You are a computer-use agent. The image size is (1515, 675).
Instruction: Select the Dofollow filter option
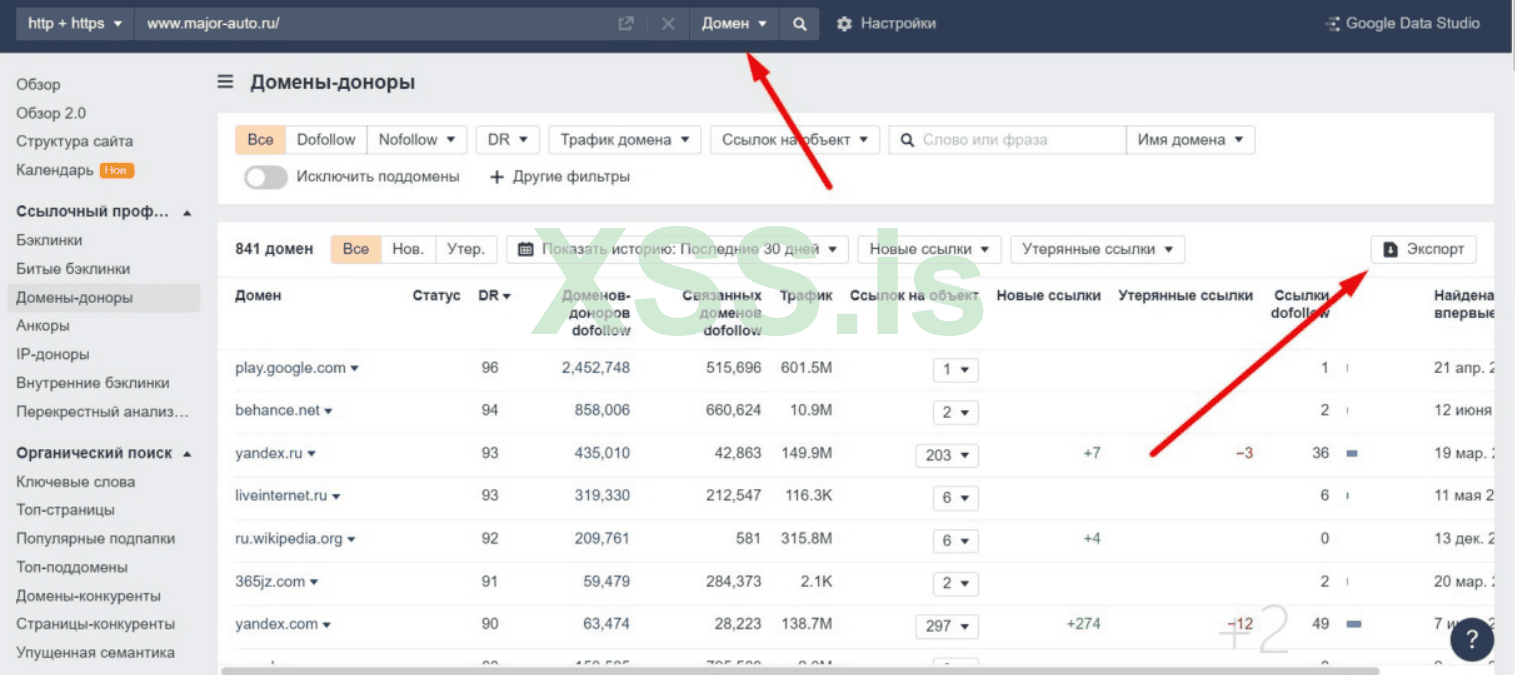coord(326,140)
